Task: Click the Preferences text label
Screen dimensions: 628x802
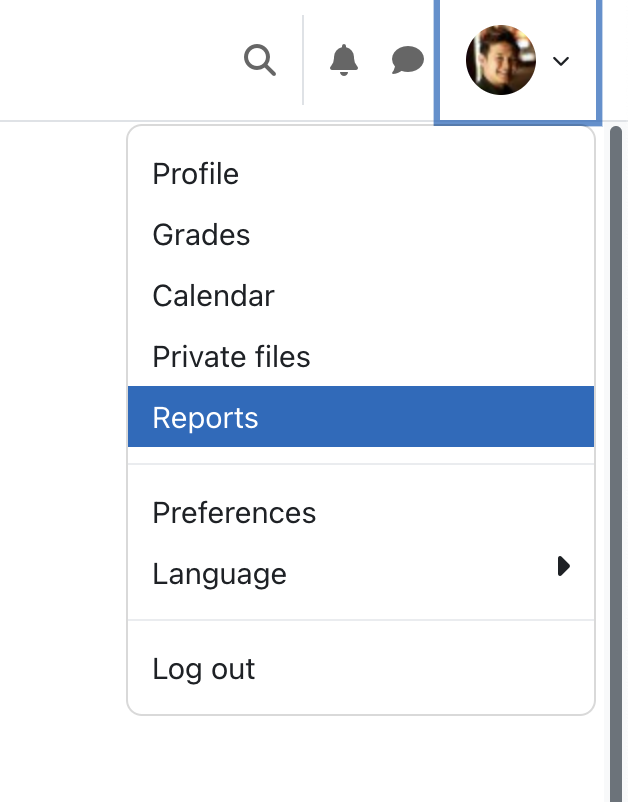Action: (234, 513)
